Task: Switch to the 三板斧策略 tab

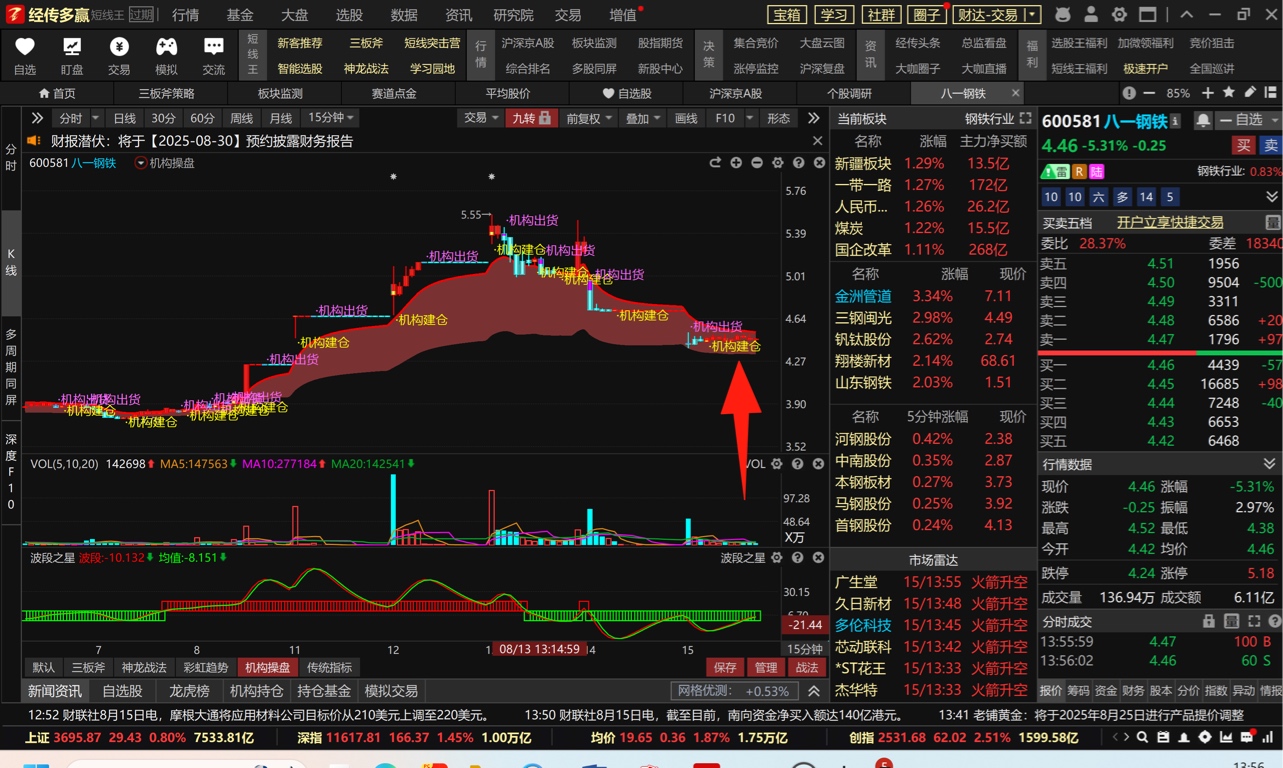Action: pyautogui.click(x=167, y=93)
